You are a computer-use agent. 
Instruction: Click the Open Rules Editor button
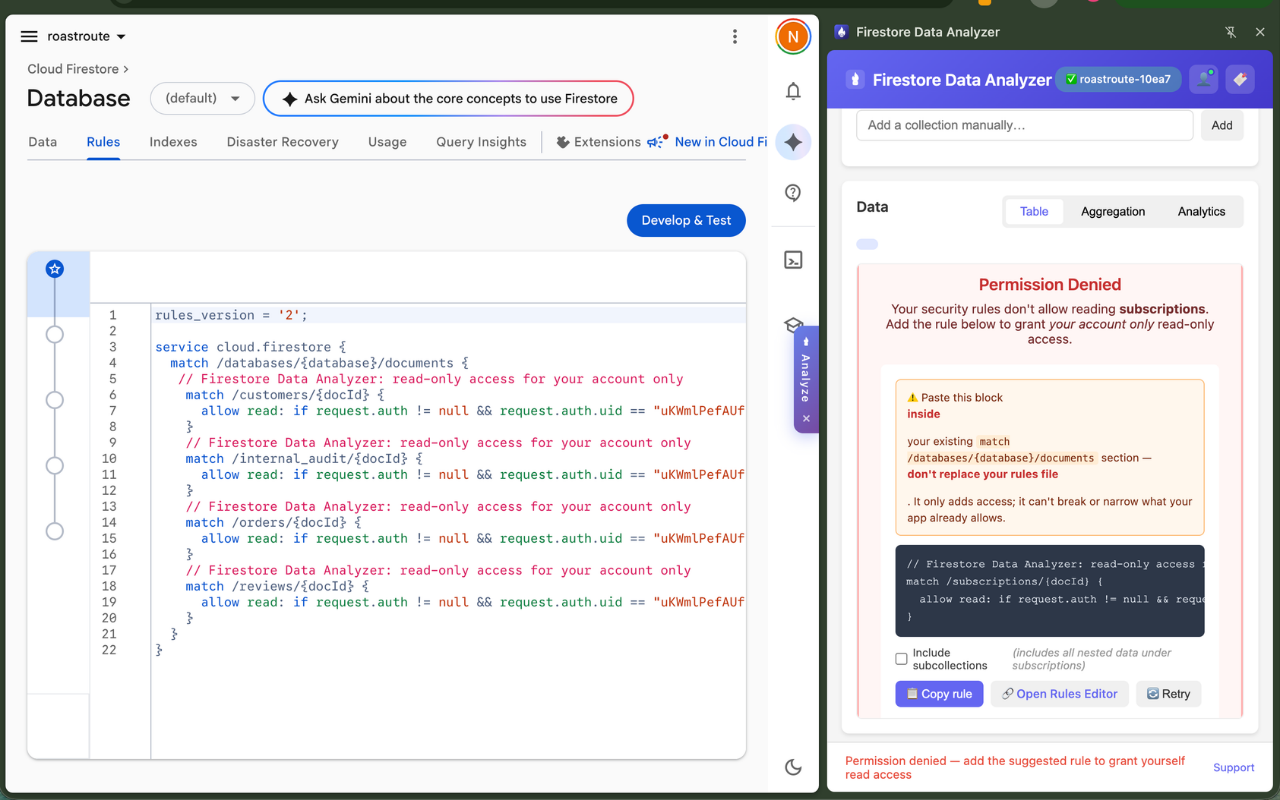click(x=1060, y=694)
